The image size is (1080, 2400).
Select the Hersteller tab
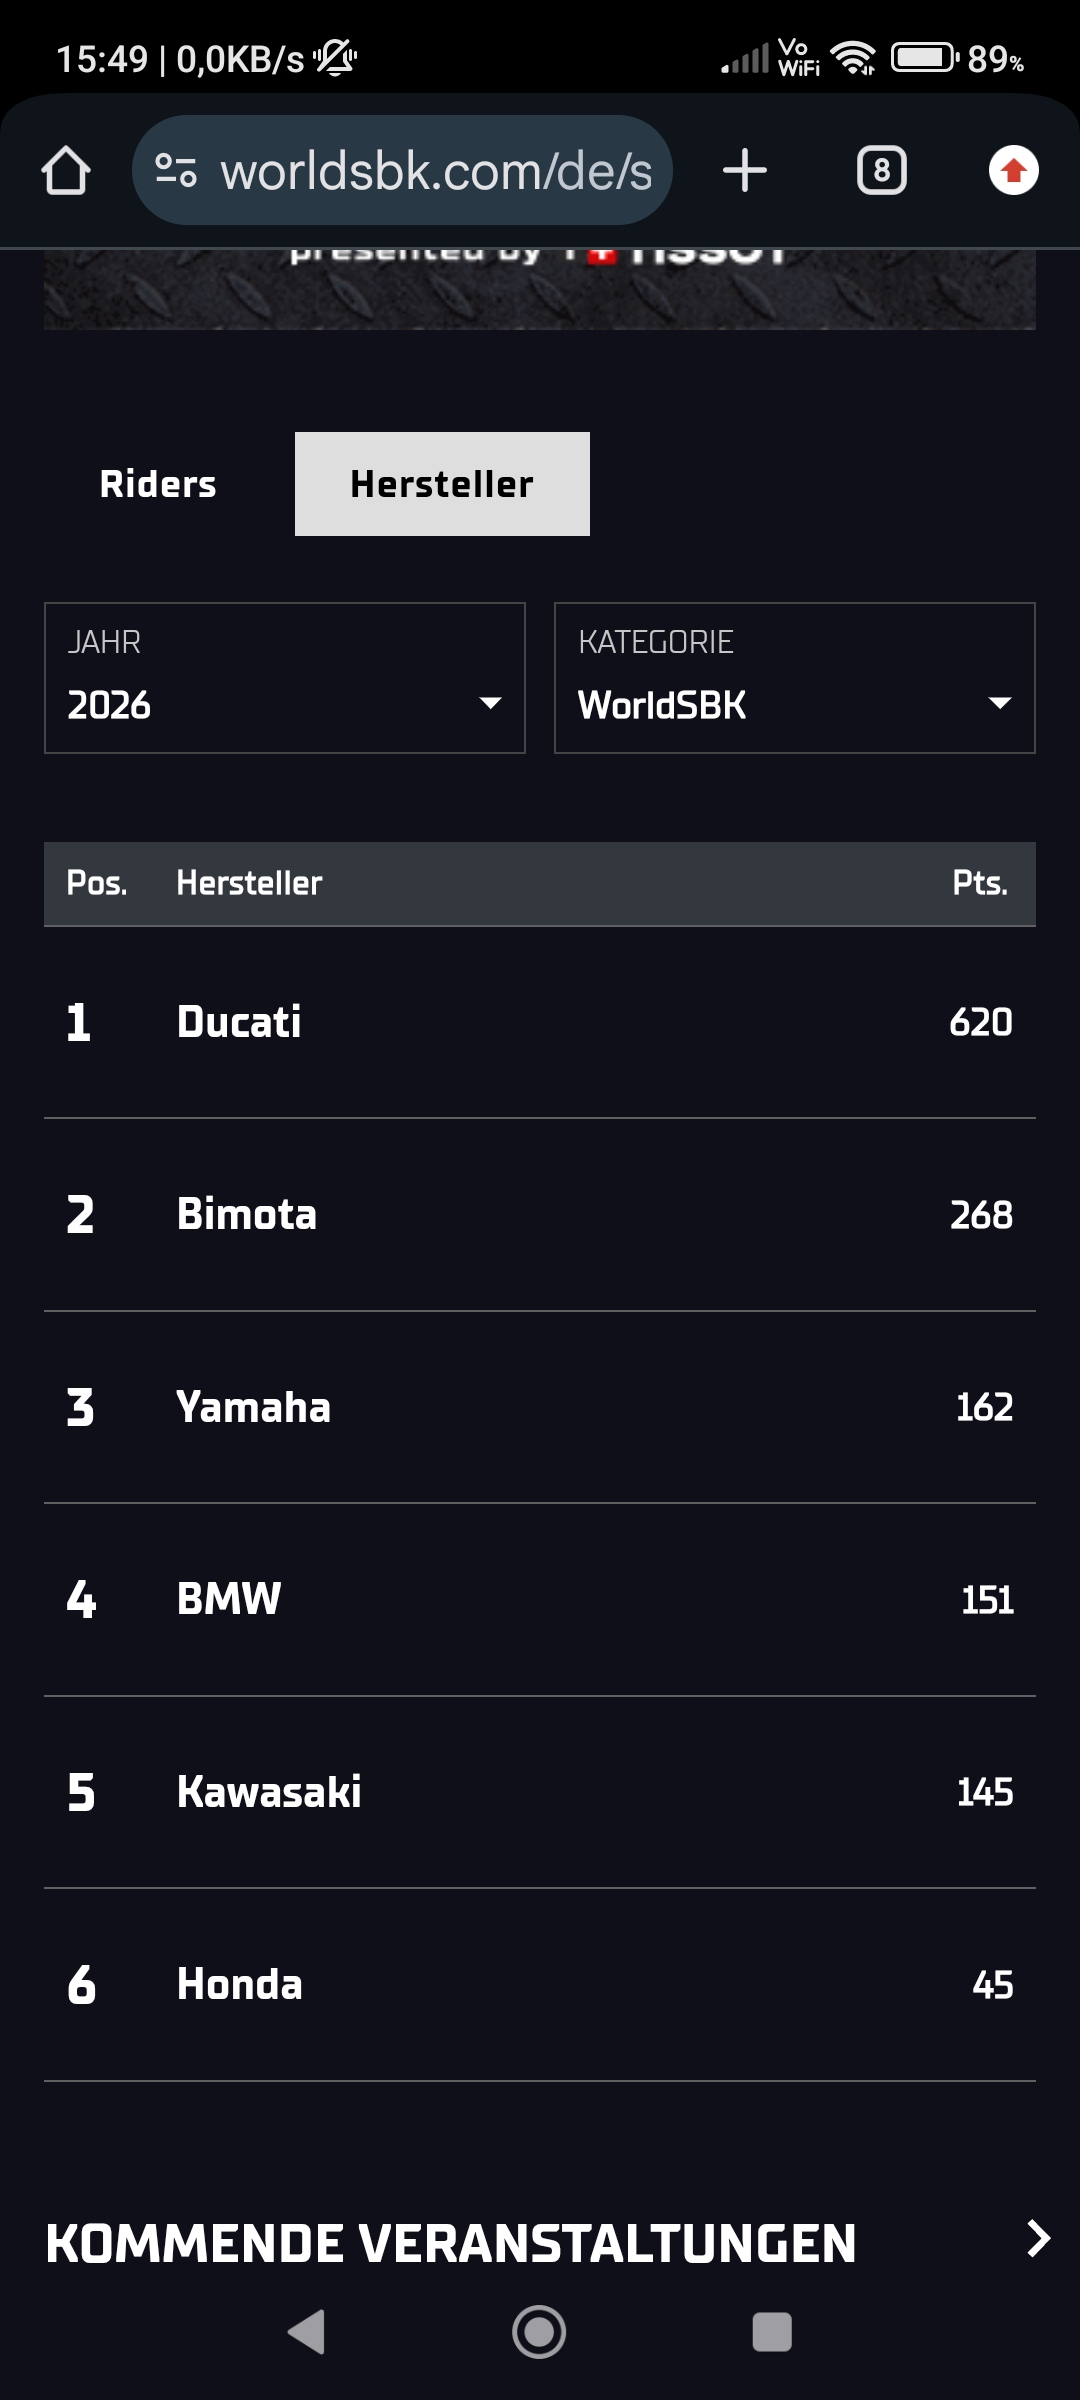click(x=442, y=484)
